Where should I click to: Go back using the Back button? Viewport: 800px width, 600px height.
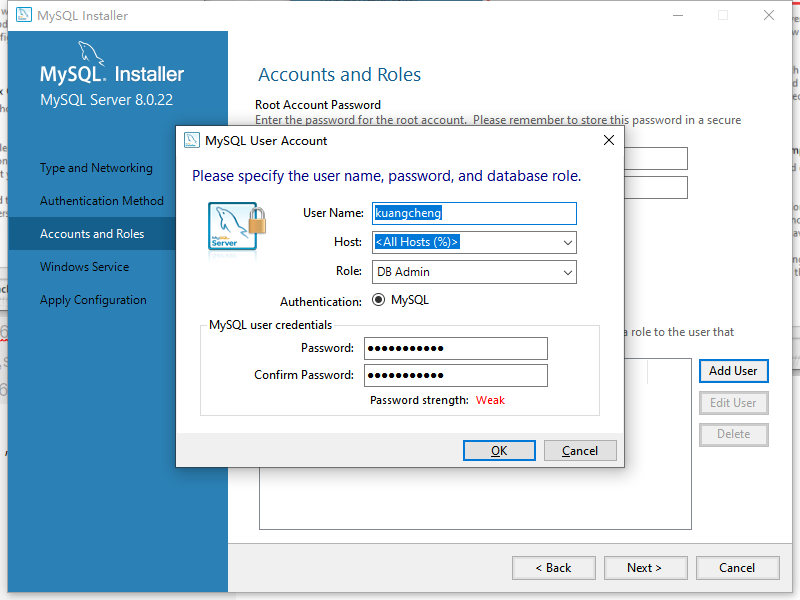click(x=553, y=567)
